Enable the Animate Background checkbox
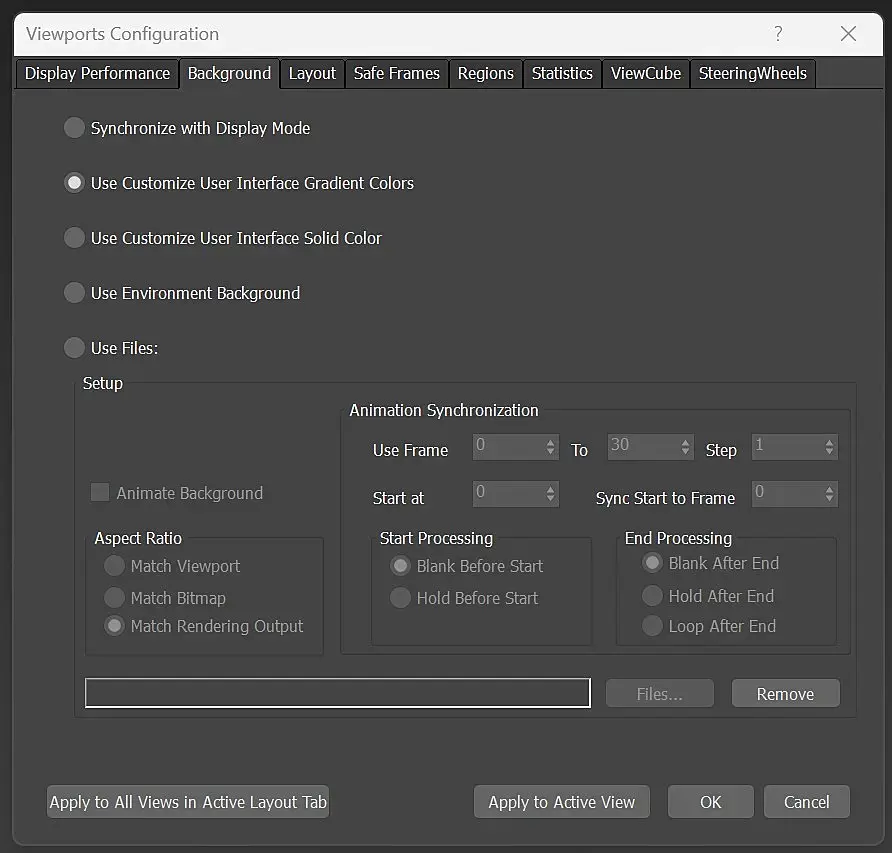This screenshot has height=853, width=892. (x=100, y=493)
